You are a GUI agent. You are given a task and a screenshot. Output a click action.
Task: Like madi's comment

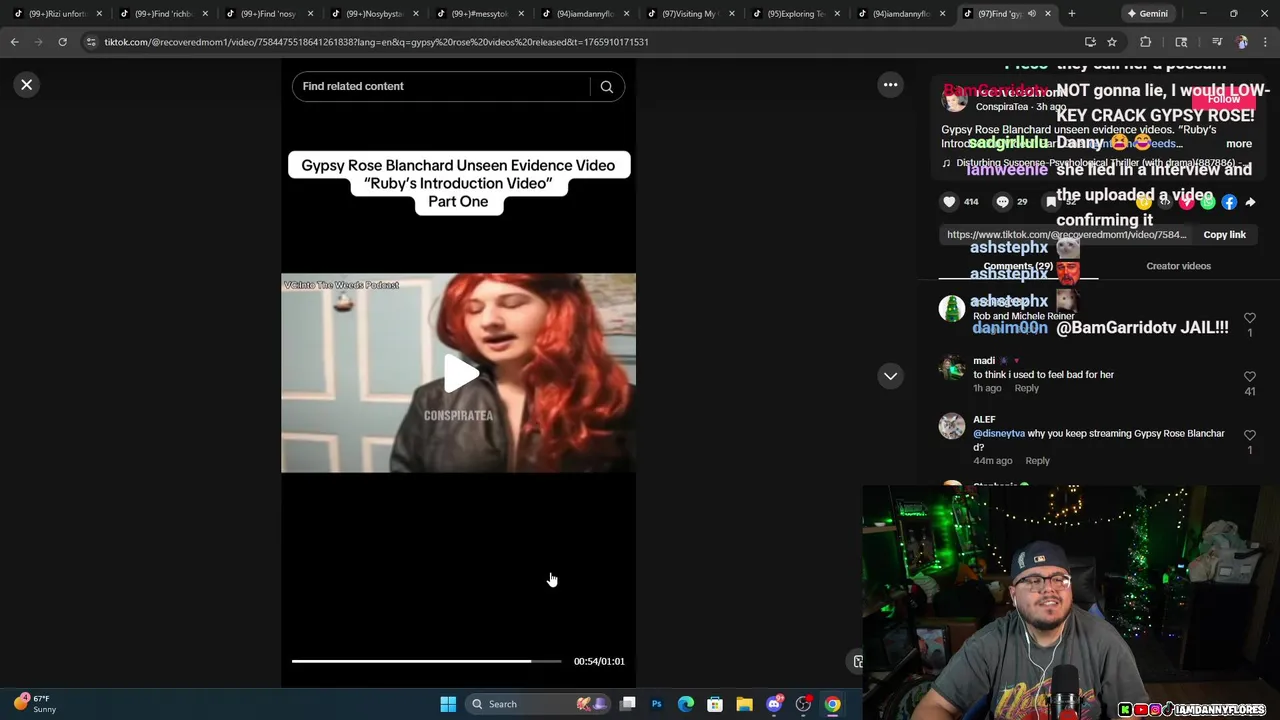(x=1249, y=377)
